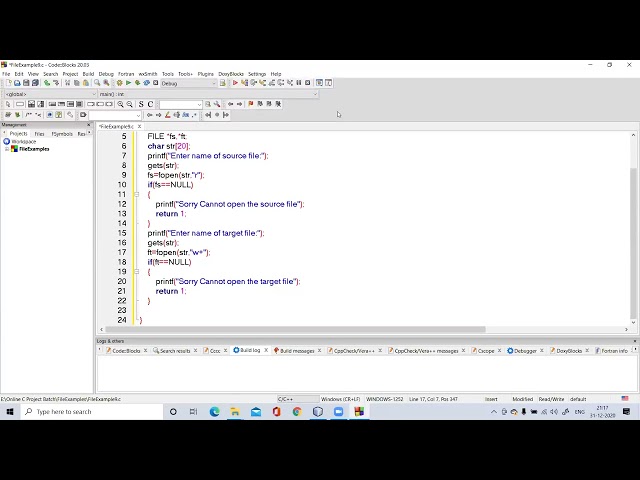Start debugging with the red arrow icon
This screenshot has width=640, height=480.
tap(235, 83)
